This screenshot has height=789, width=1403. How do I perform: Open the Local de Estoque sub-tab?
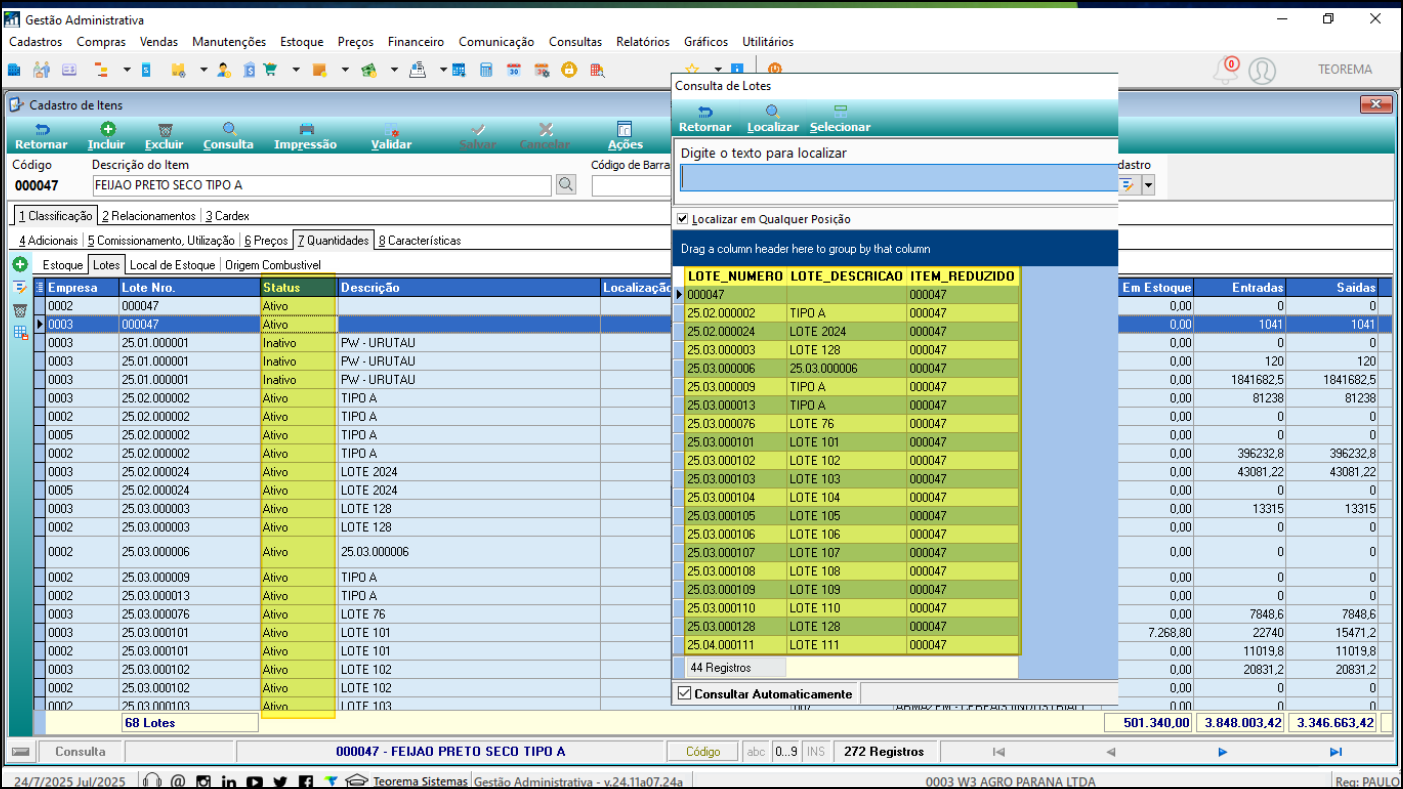tap(172, 265)
